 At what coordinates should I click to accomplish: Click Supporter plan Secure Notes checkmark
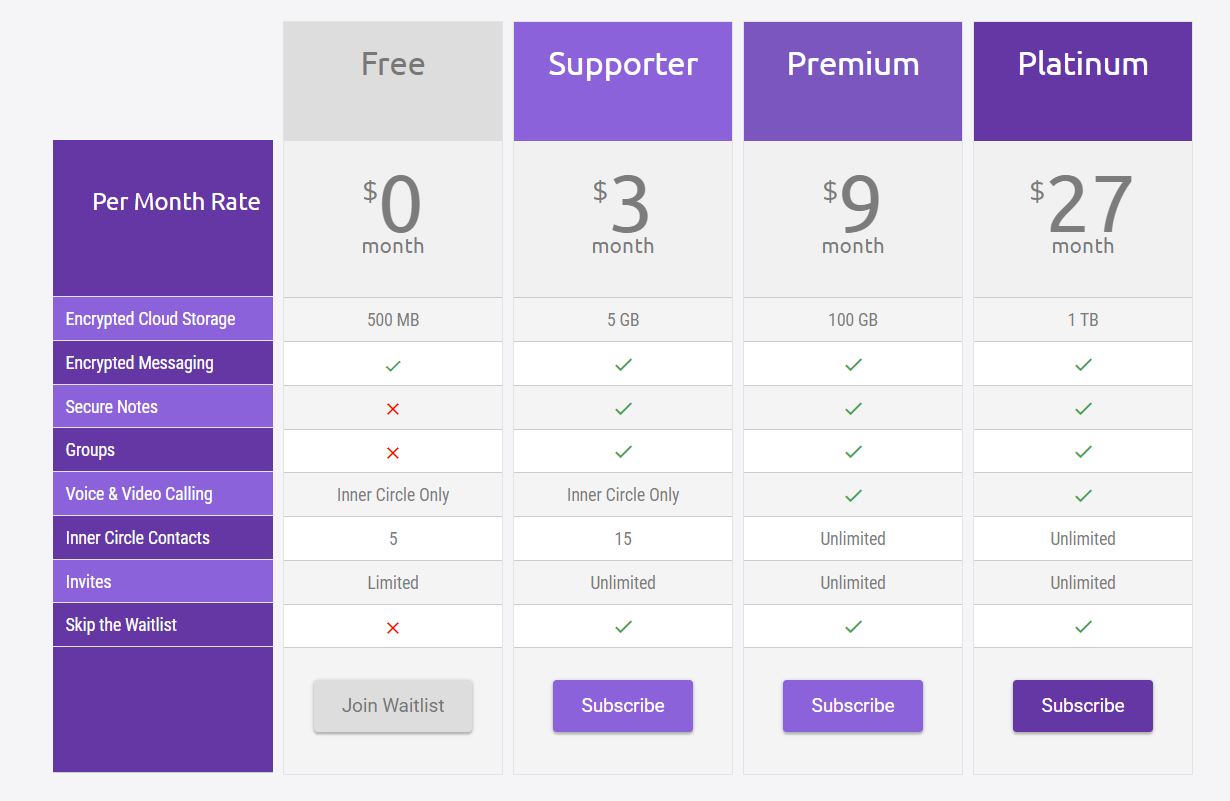(623, 409)
